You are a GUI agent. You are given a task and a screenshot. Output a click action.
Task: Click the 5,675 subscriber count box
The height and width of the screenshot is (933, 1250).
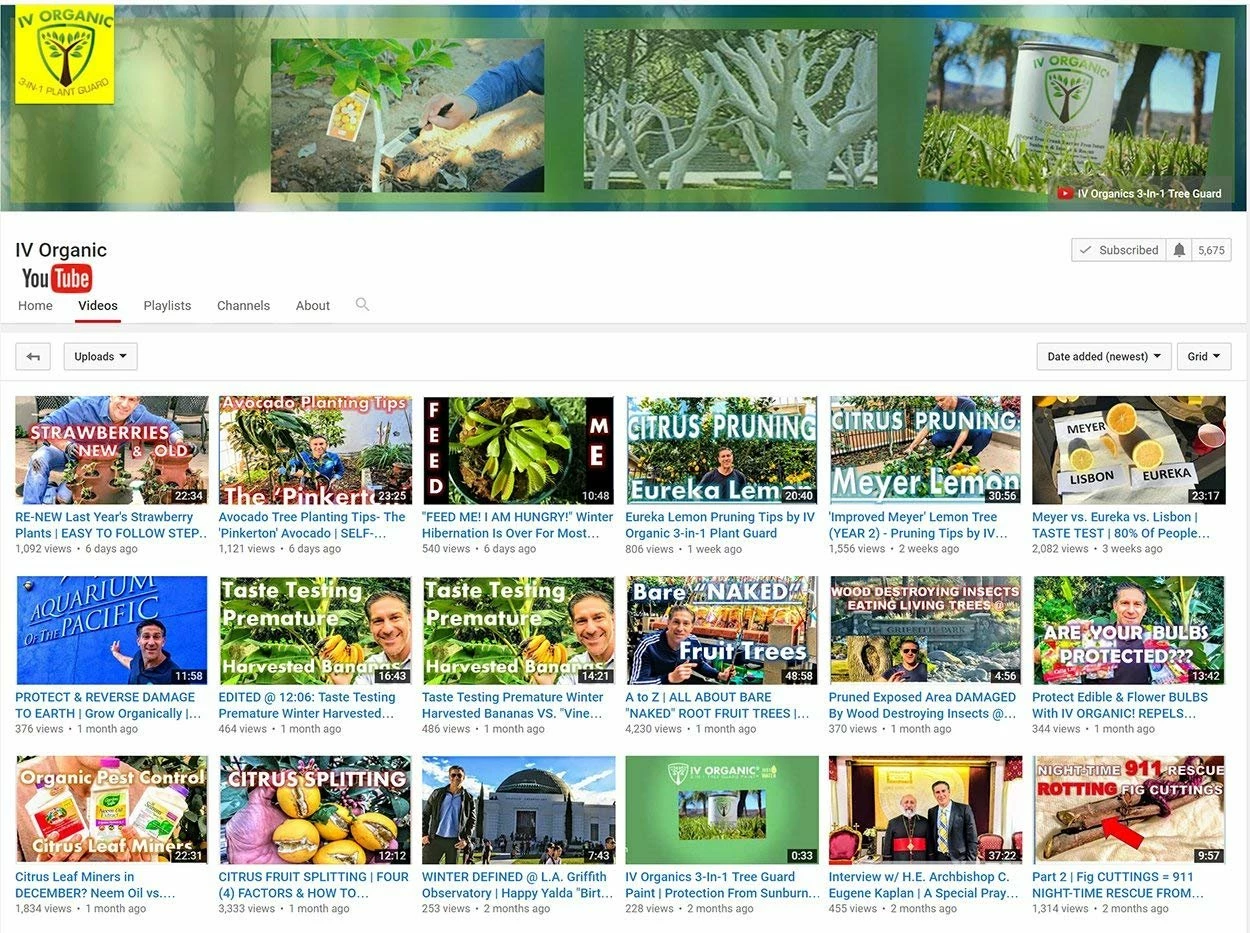1210,250
